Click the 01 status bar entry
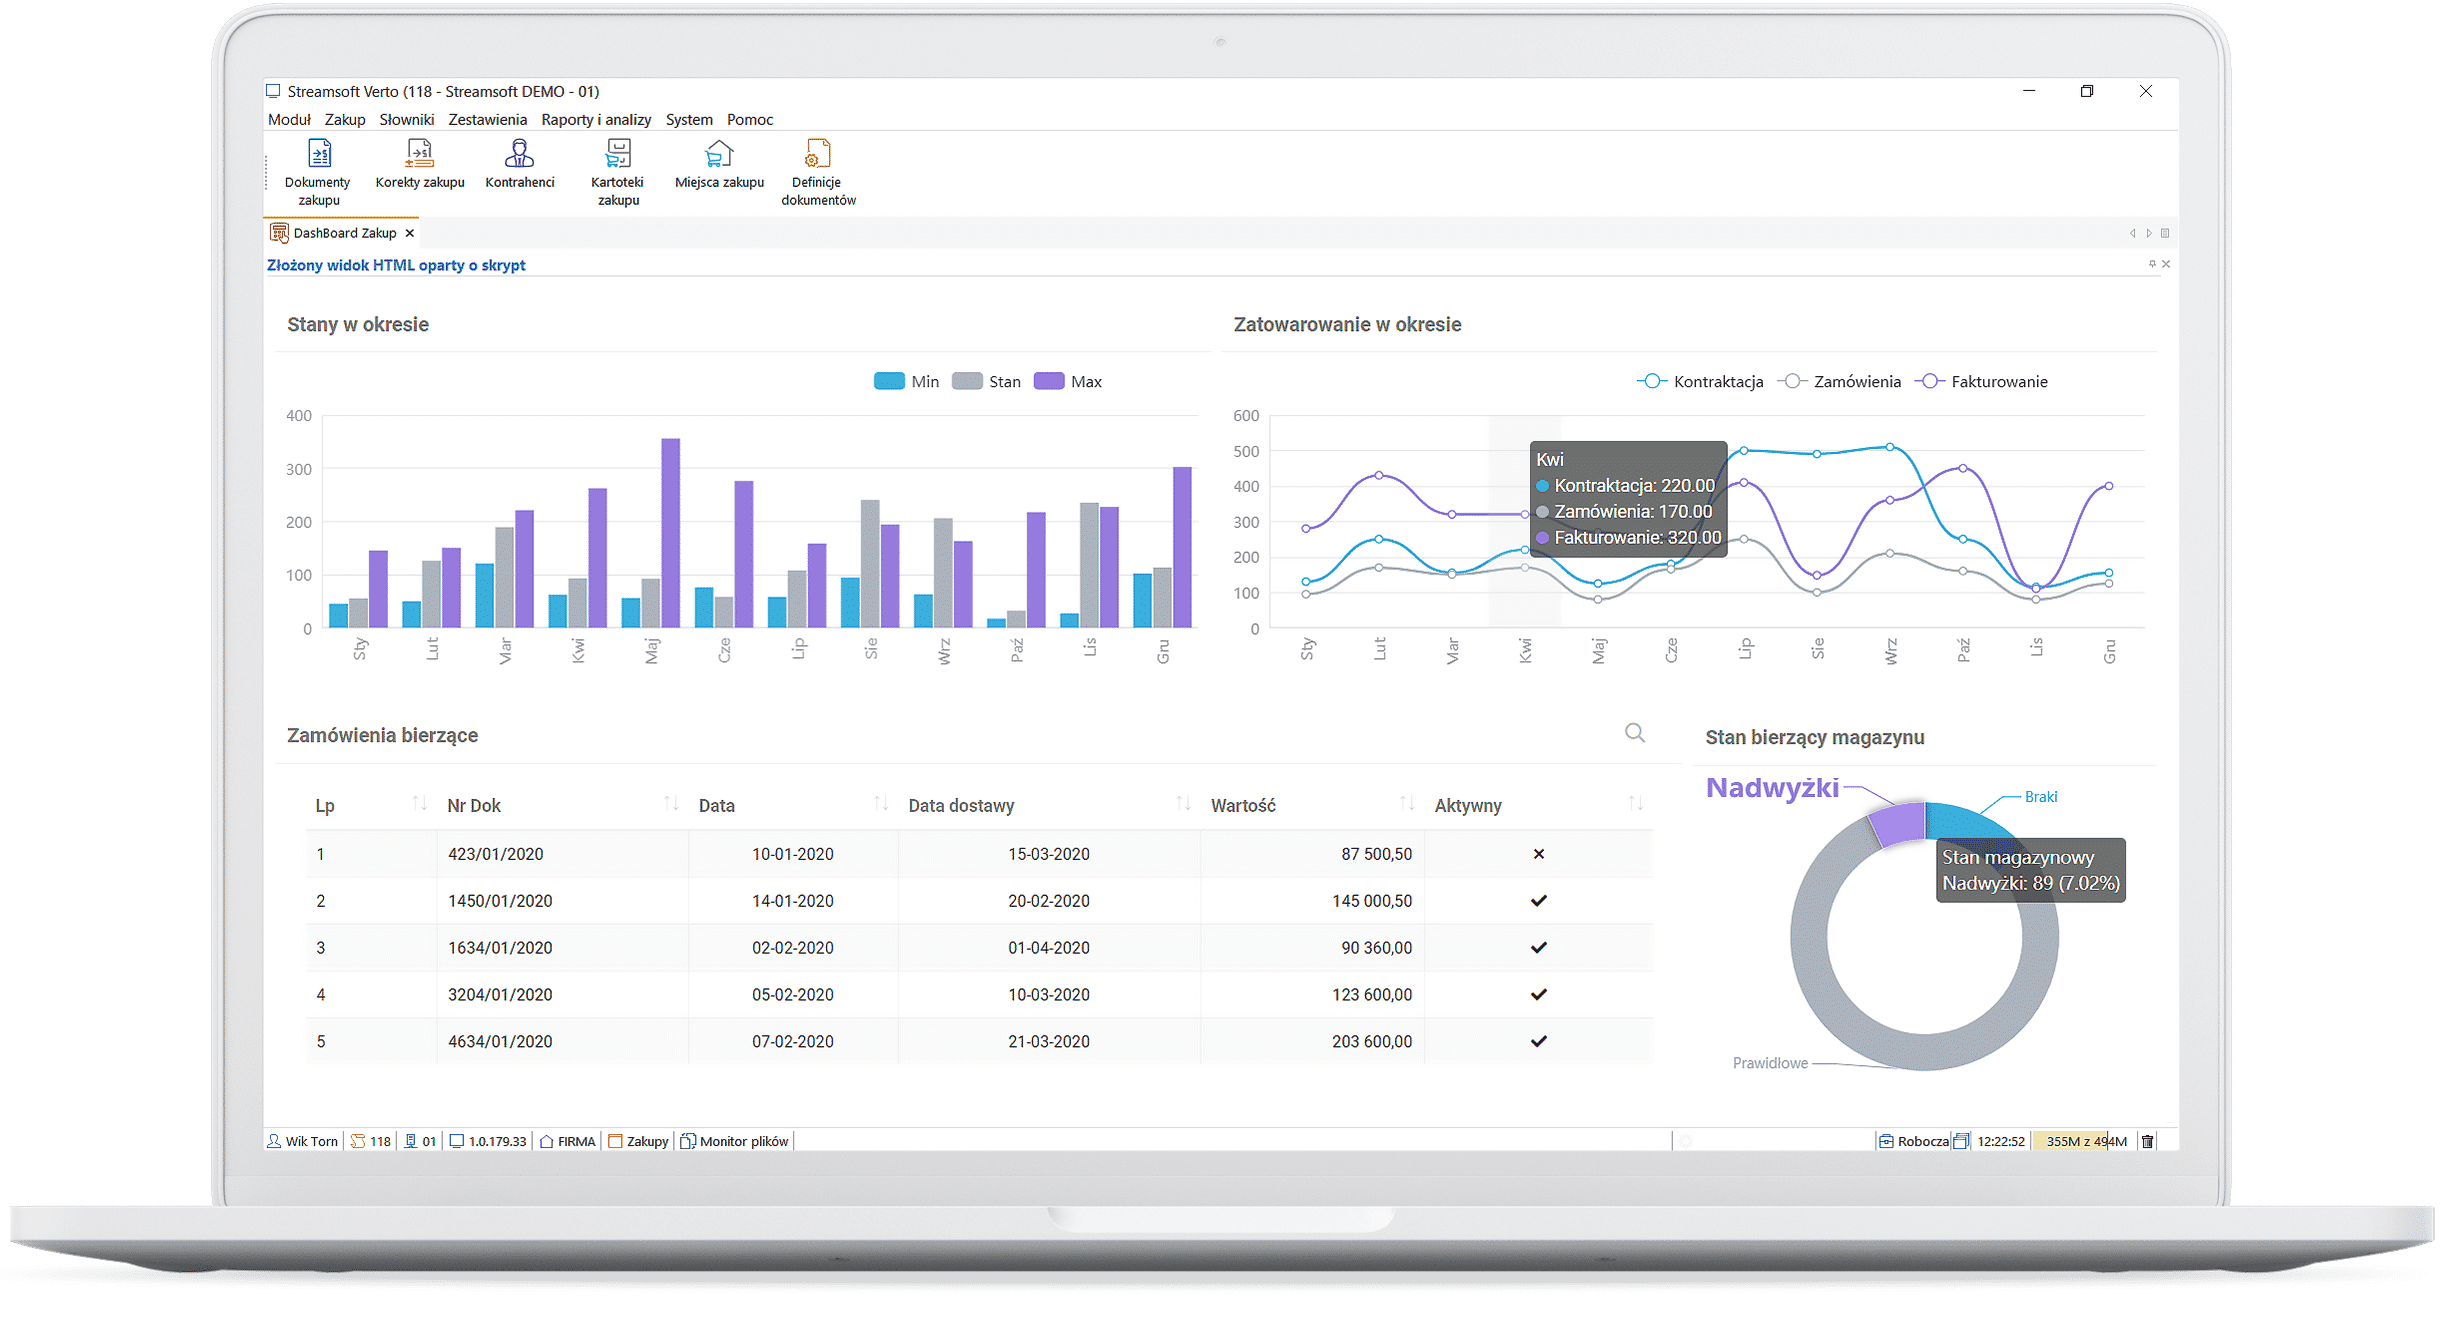This screenshot has width=2450, height=1333. pos(420,1141)
